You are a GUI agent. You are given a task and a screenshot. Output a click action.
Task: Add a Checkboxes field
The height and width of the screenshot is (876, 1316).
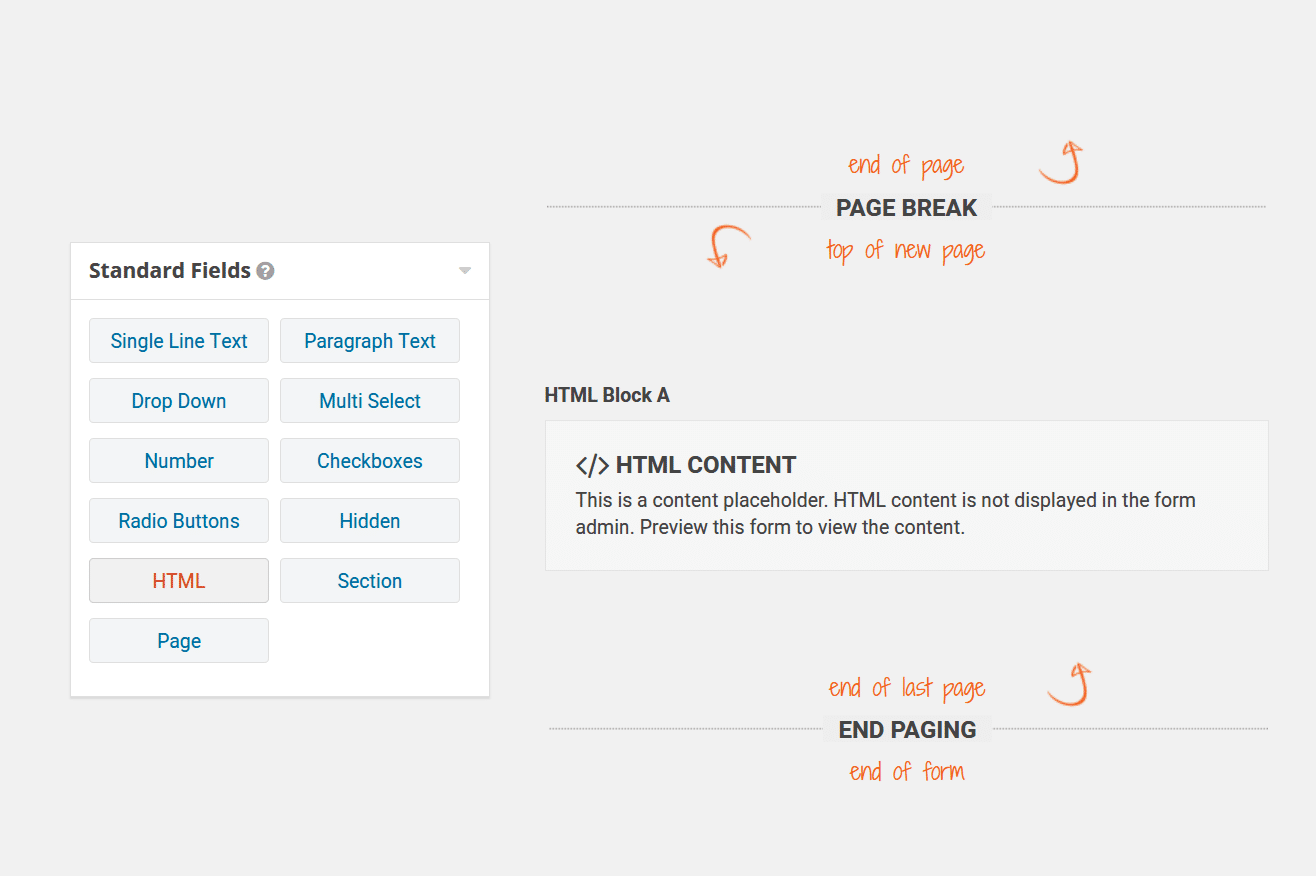[x=370, y=461]
